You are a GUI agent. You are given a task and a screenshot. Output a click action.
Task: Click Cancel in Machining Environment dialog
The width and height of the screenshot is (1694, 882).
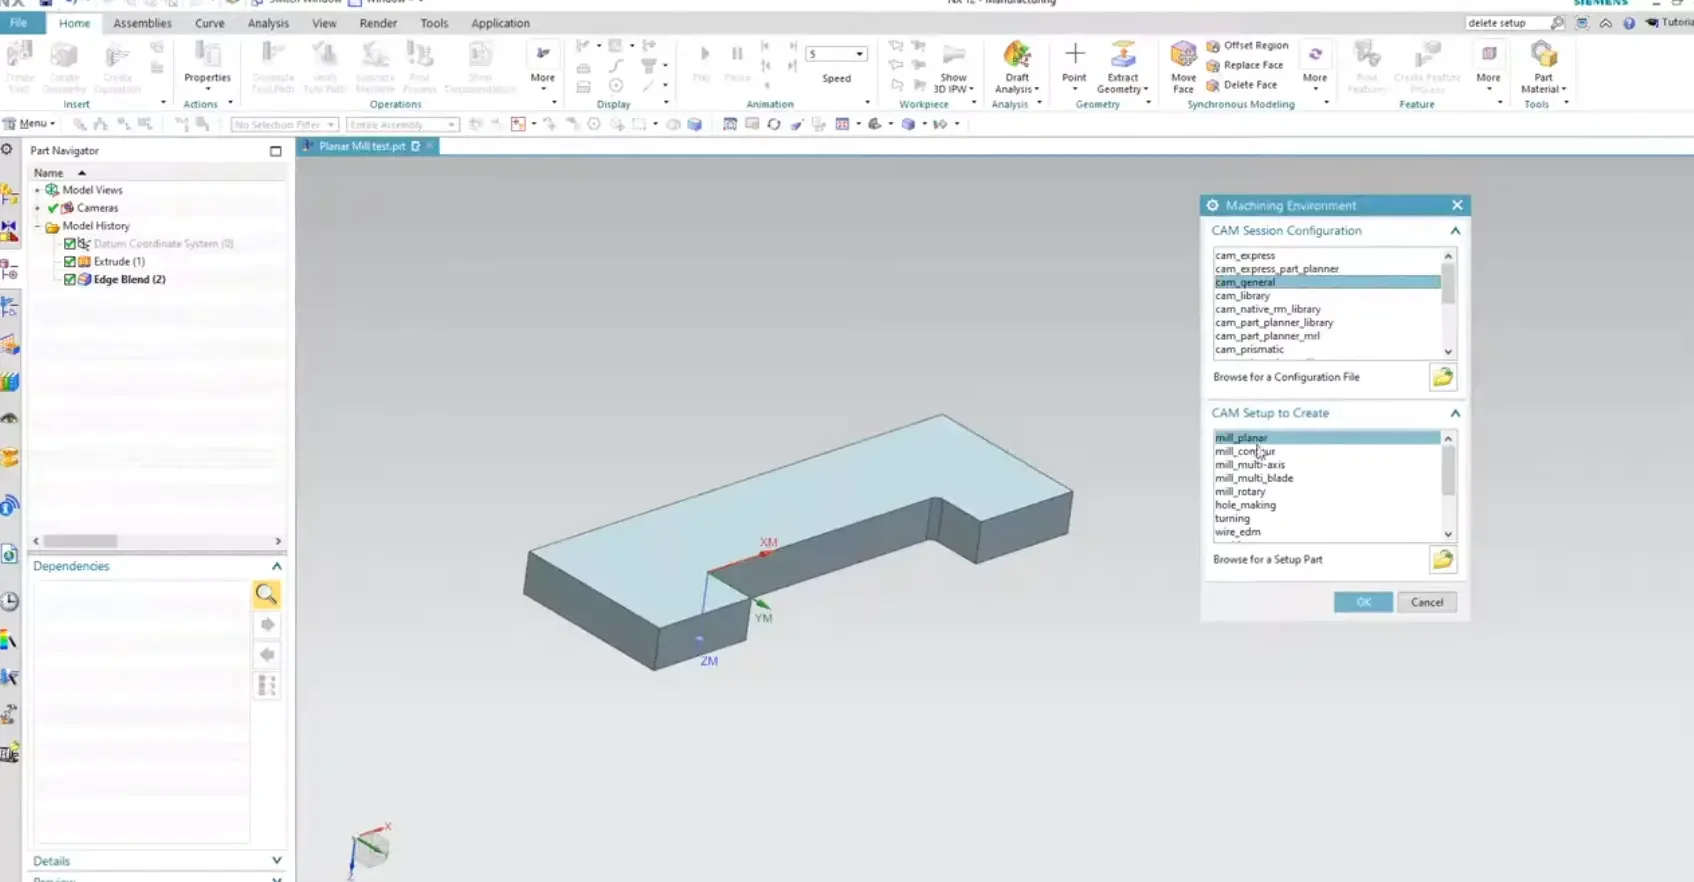[1426, 602]
